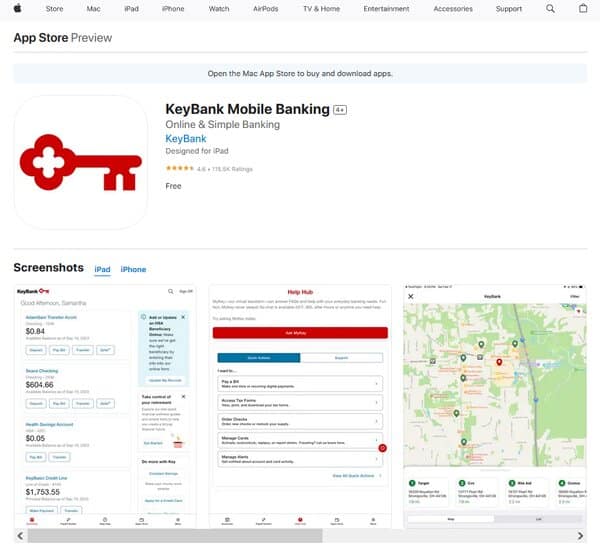Click the Open the Mac App Store banner
The image size is (600, 549).
pos(300,73)
